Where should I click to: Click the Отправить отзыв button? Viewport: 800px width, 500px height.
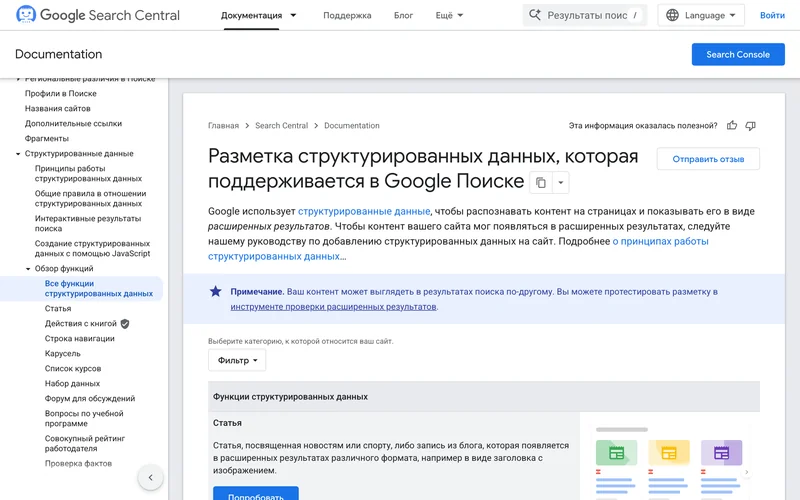pos(708,159)
